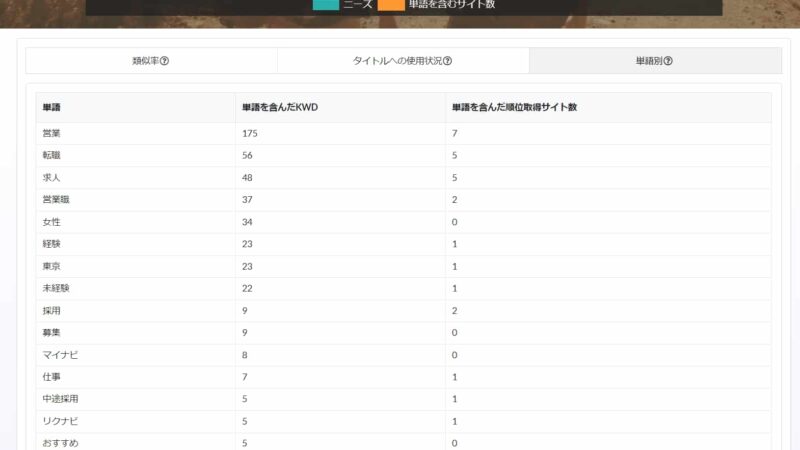800x450 pixels.
Task: Select the word 東京 in the table
Action: 52,266
